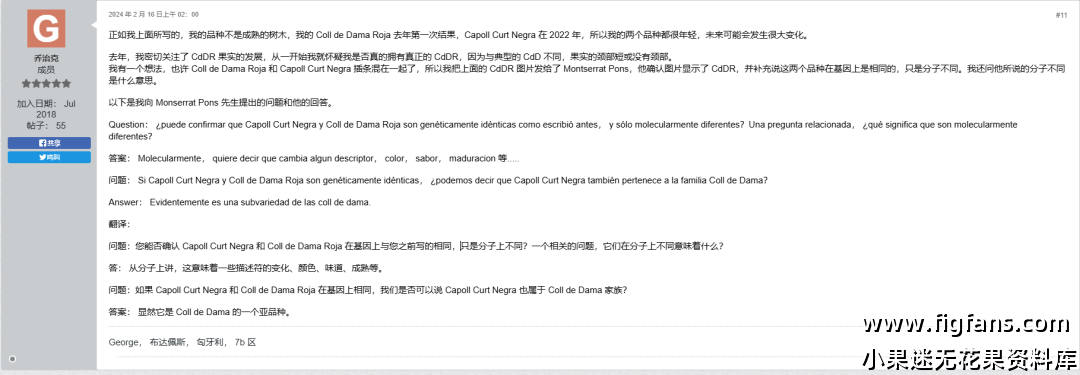Select answer line Molecularmente, quiere decir

(314, 159)
